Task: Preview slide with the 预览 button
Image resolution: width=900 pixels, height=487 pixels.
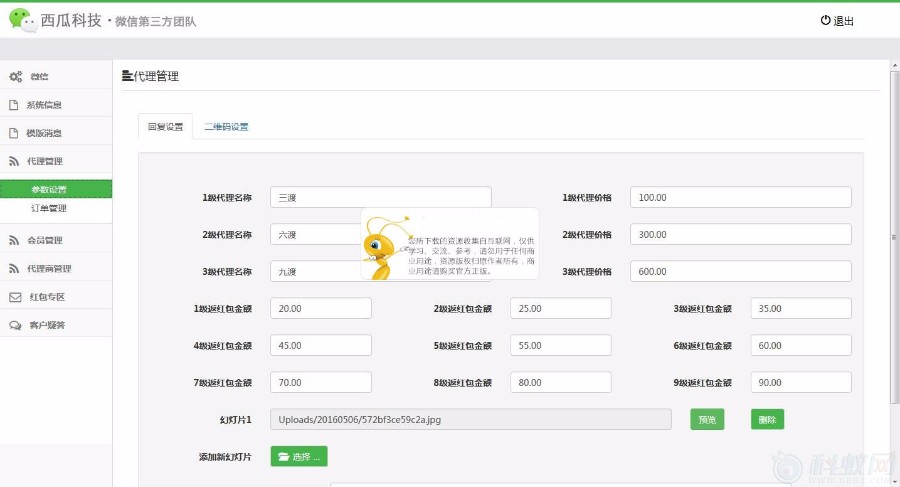Action: [707, 419]
